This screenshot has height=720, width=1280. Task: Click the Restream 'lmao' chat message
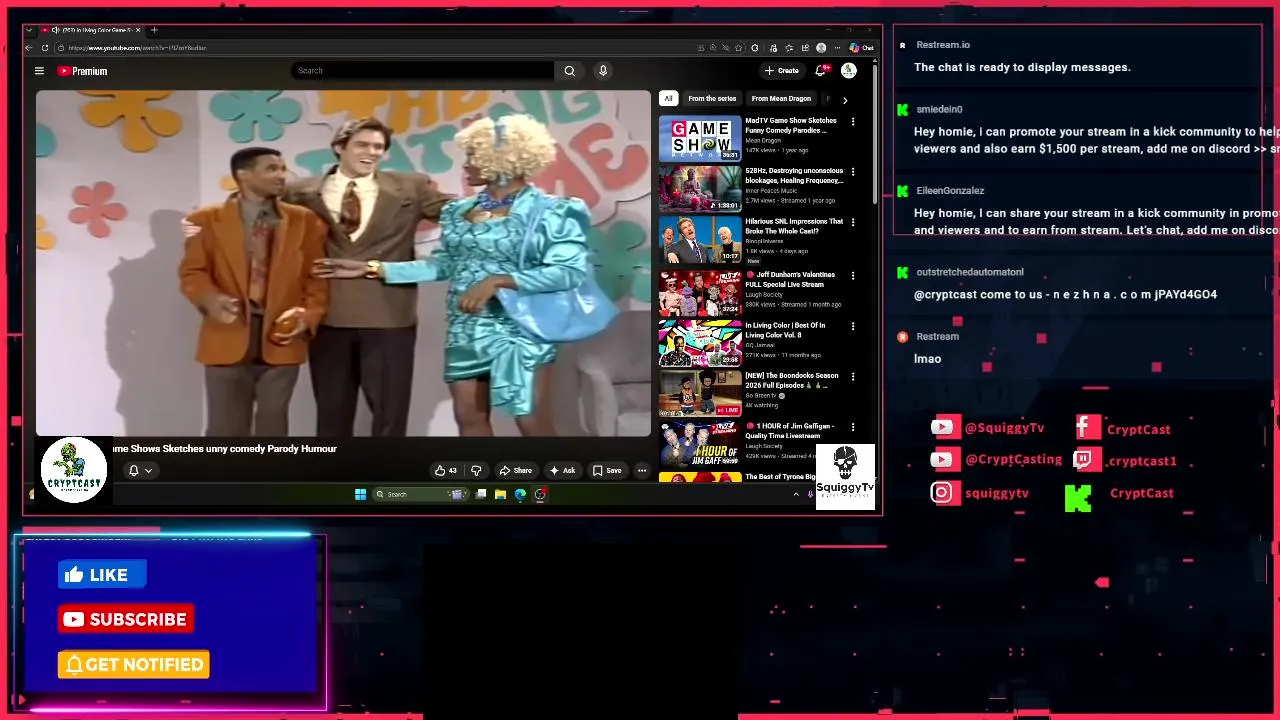(927, 359)
